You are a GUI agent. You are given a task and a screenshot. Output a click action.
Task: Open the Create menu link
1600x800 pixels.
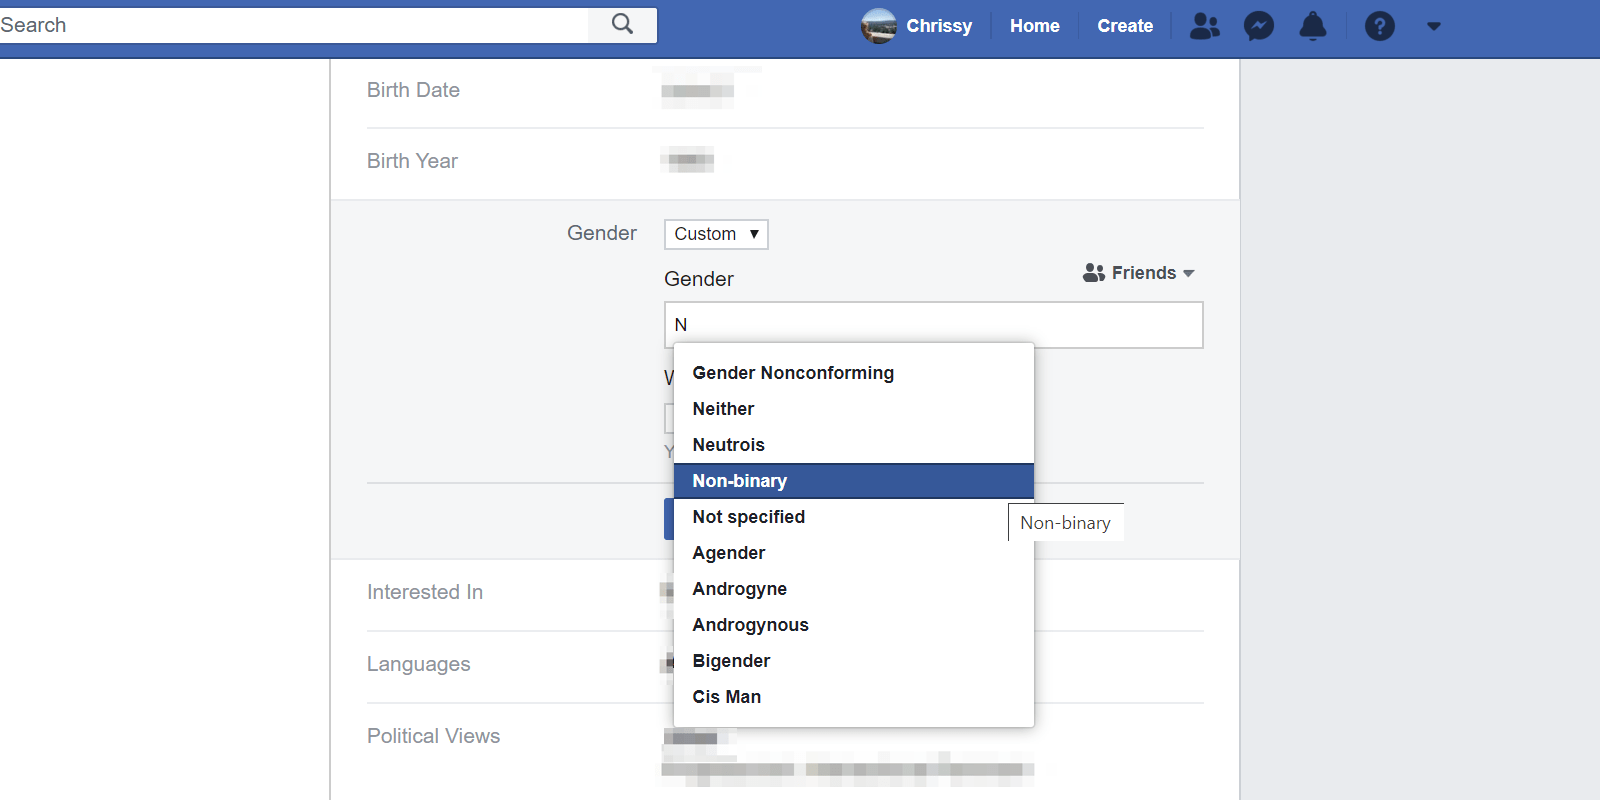(1125, 26)
